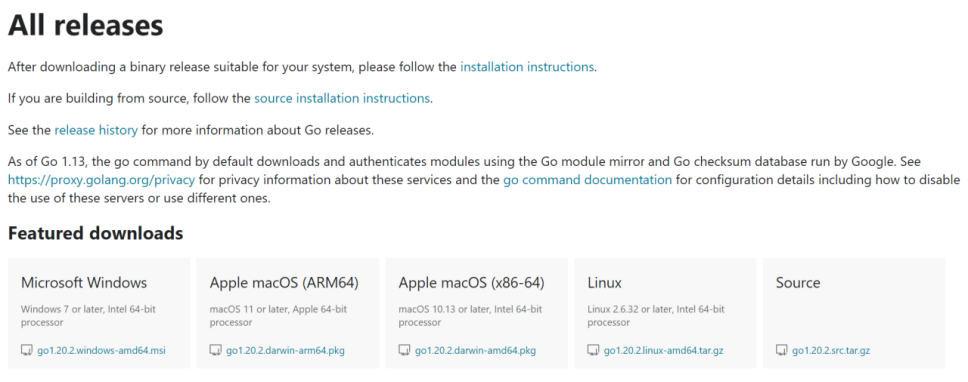Open https://proxy.golang.org/privacy link
The image size is (968, 382).
tap(101, 180)
